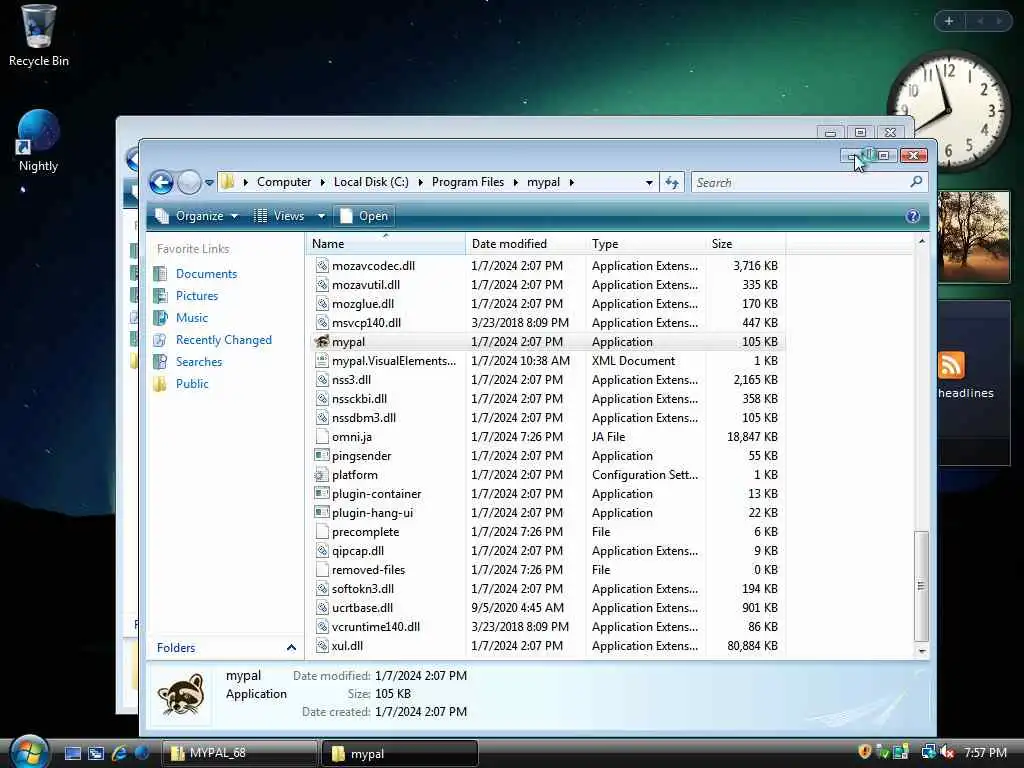The height and width of the screenshot is (768, 1024).
Task: Refresh the folder with the refresh icon
Action: [671, 183]
